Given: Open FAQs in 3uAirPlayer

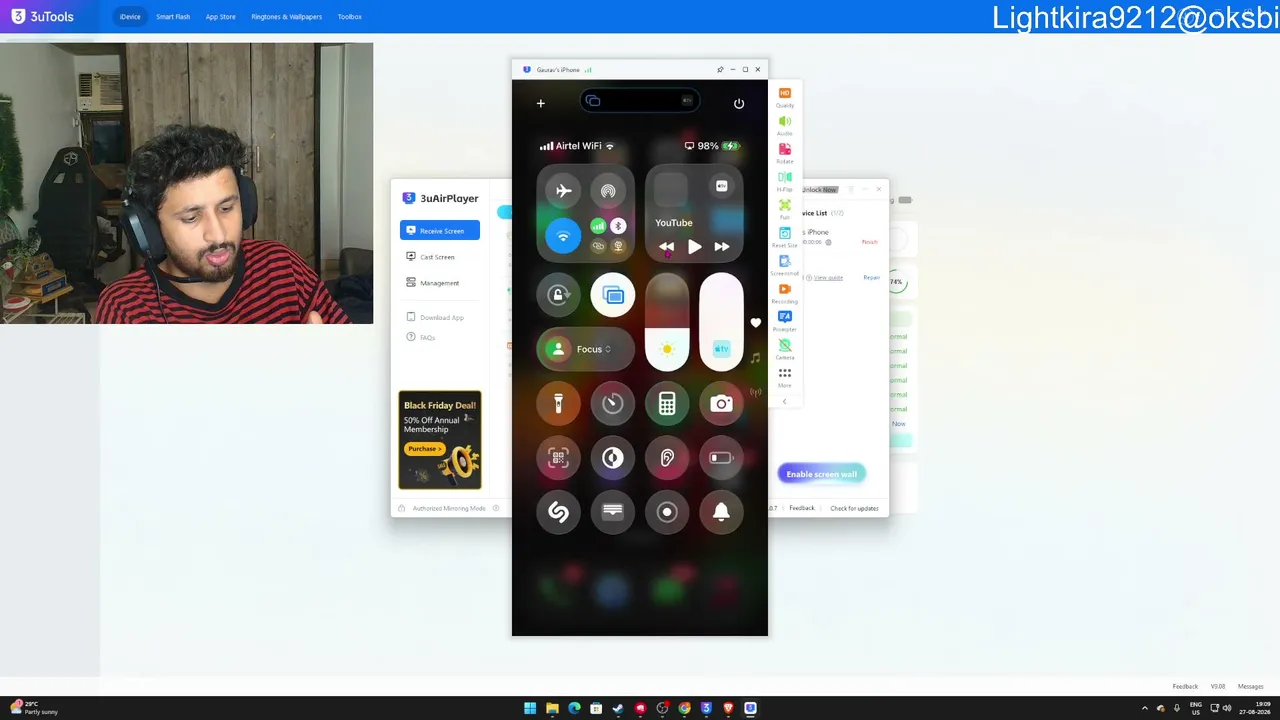Looking at the screenshot, I should [421, 338].
